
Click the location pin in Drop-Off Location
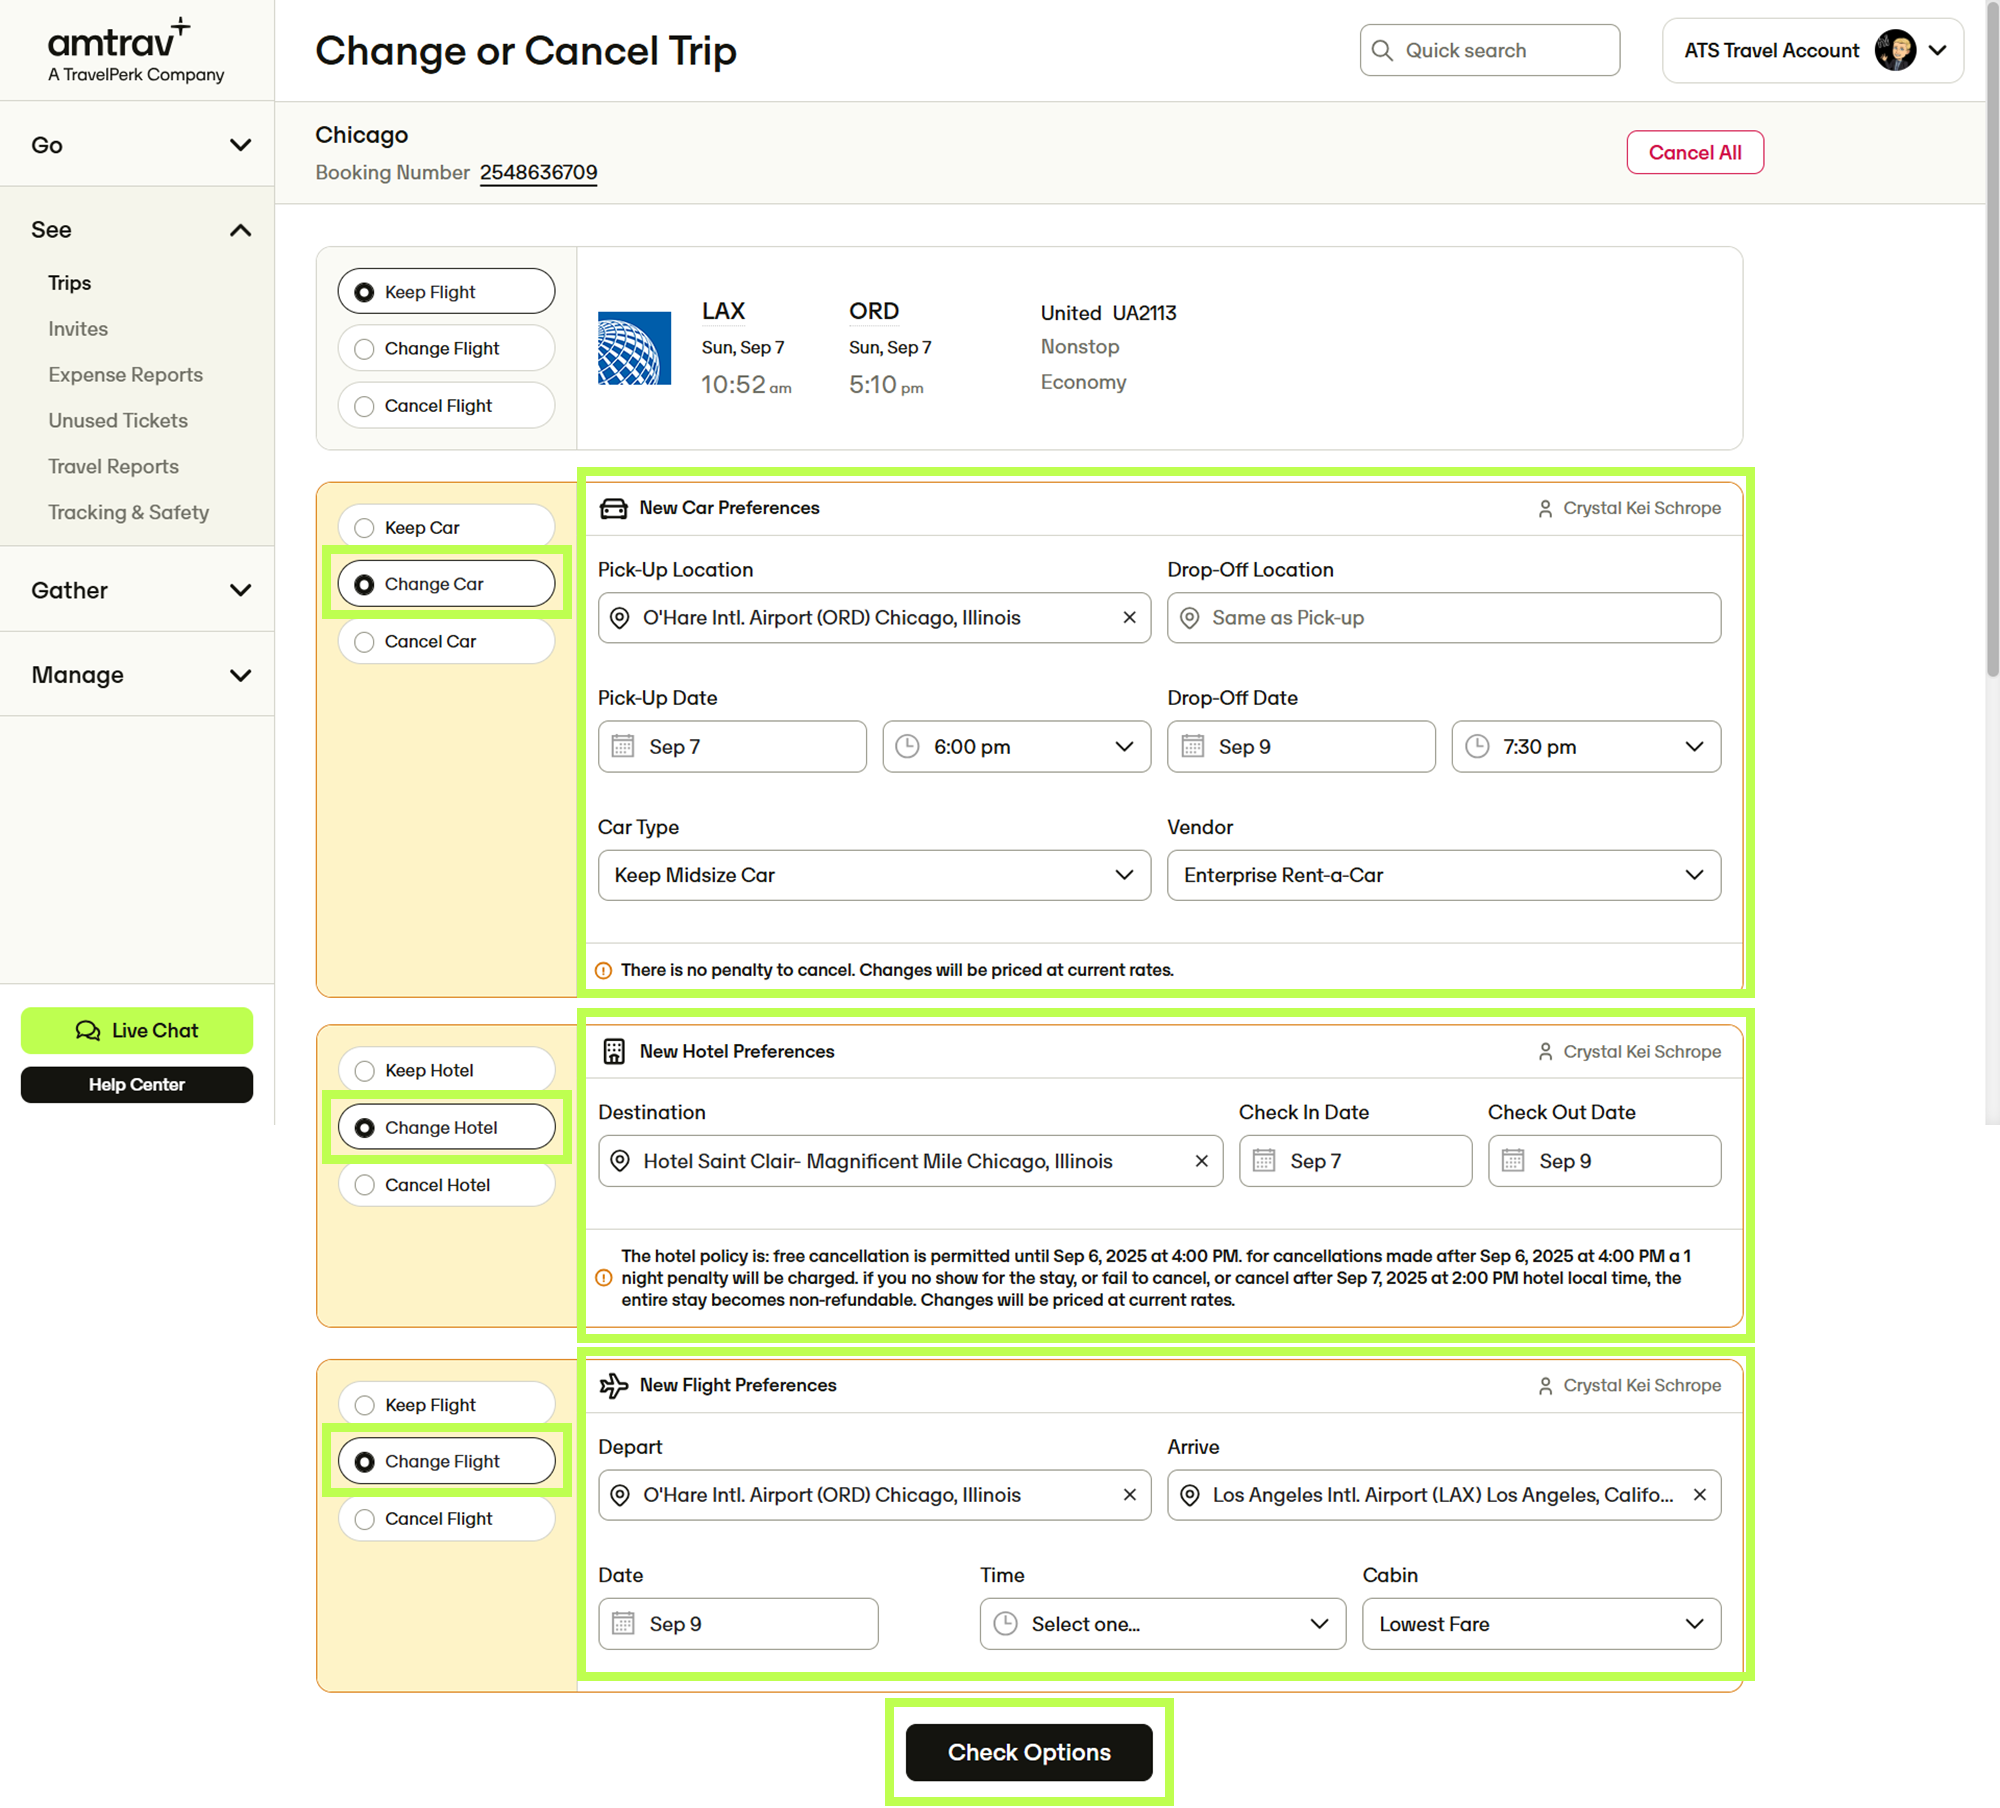(x=1190, y=618)
